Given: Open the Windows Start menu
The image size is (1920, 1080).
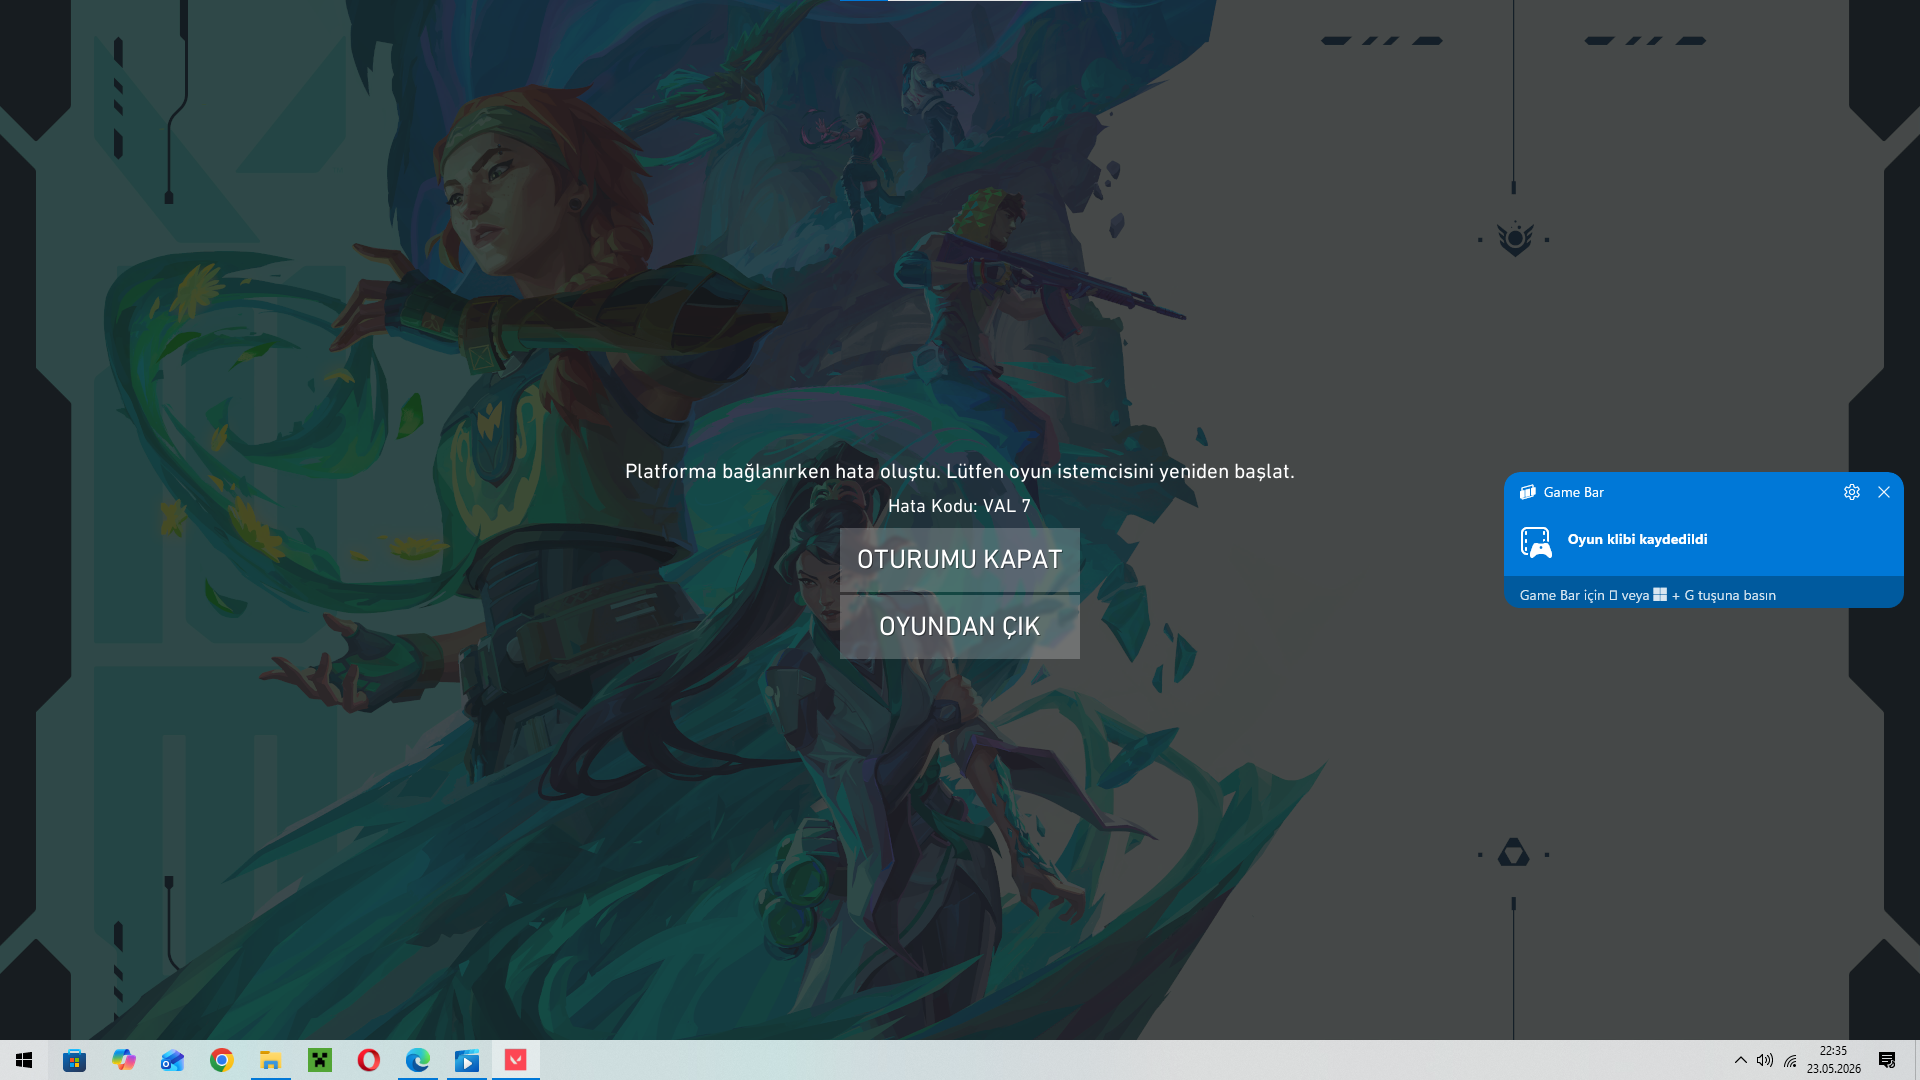Looking at the screenshot, I should (24, 1060).
